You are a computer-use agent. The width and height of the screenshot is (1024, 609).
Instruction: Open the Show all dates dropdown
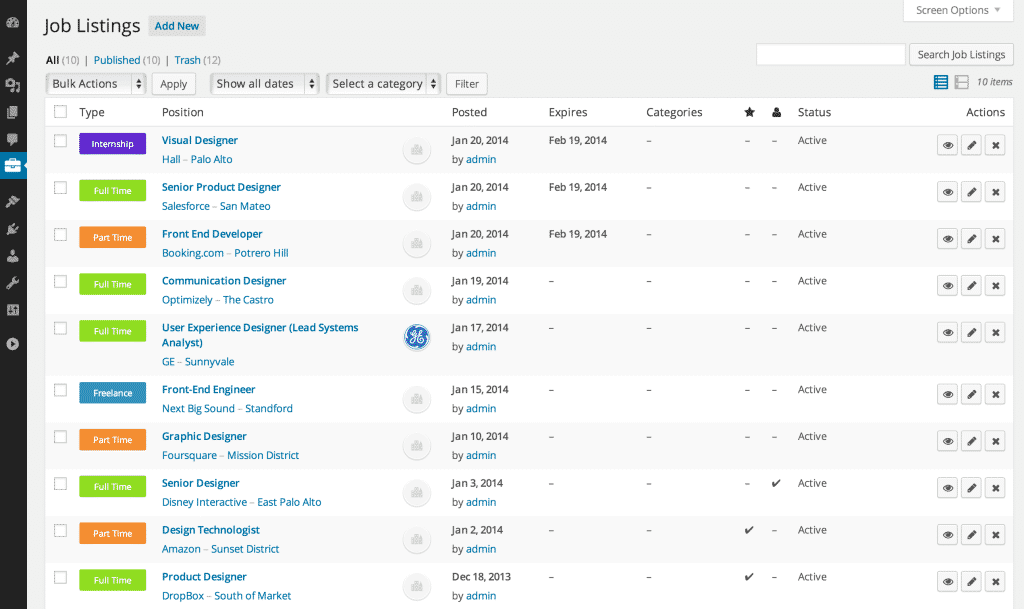coord(264,83)
